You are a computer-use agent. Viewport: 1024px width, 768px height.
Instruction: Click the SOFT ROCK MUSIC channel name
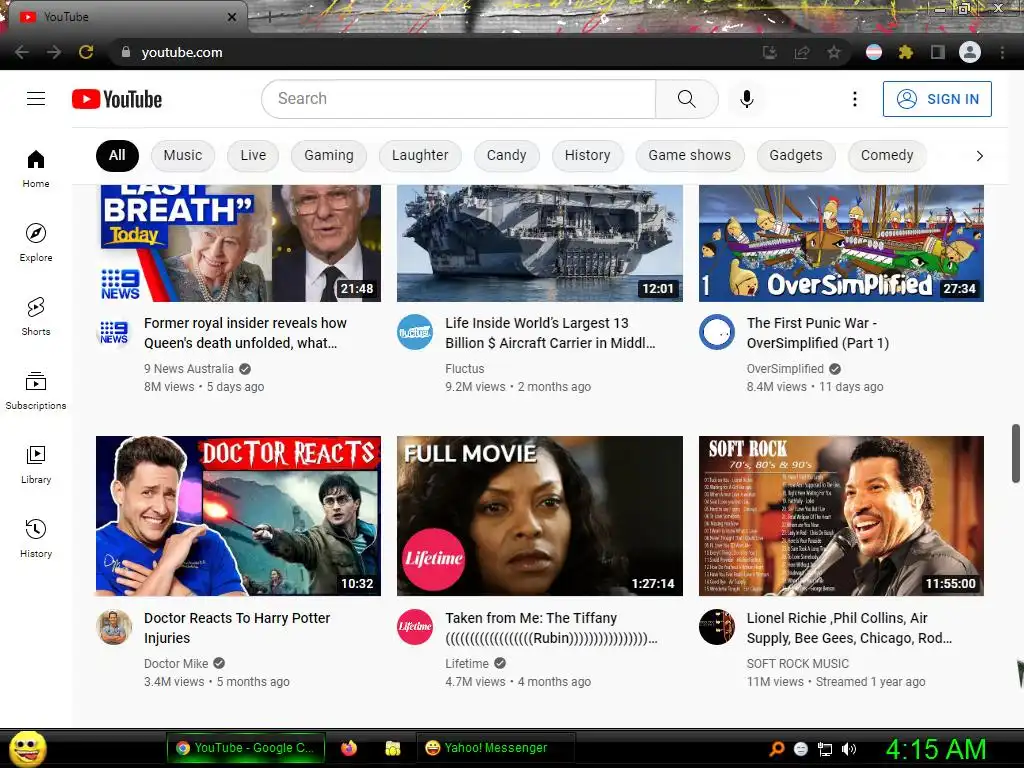(x=797, y=664)
